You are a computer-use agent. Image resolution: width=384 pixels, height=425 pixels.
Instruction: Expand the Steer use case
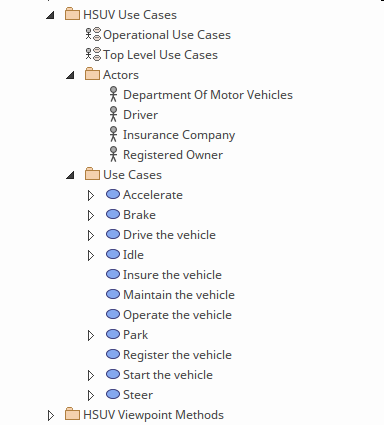[x=91, y=395]
